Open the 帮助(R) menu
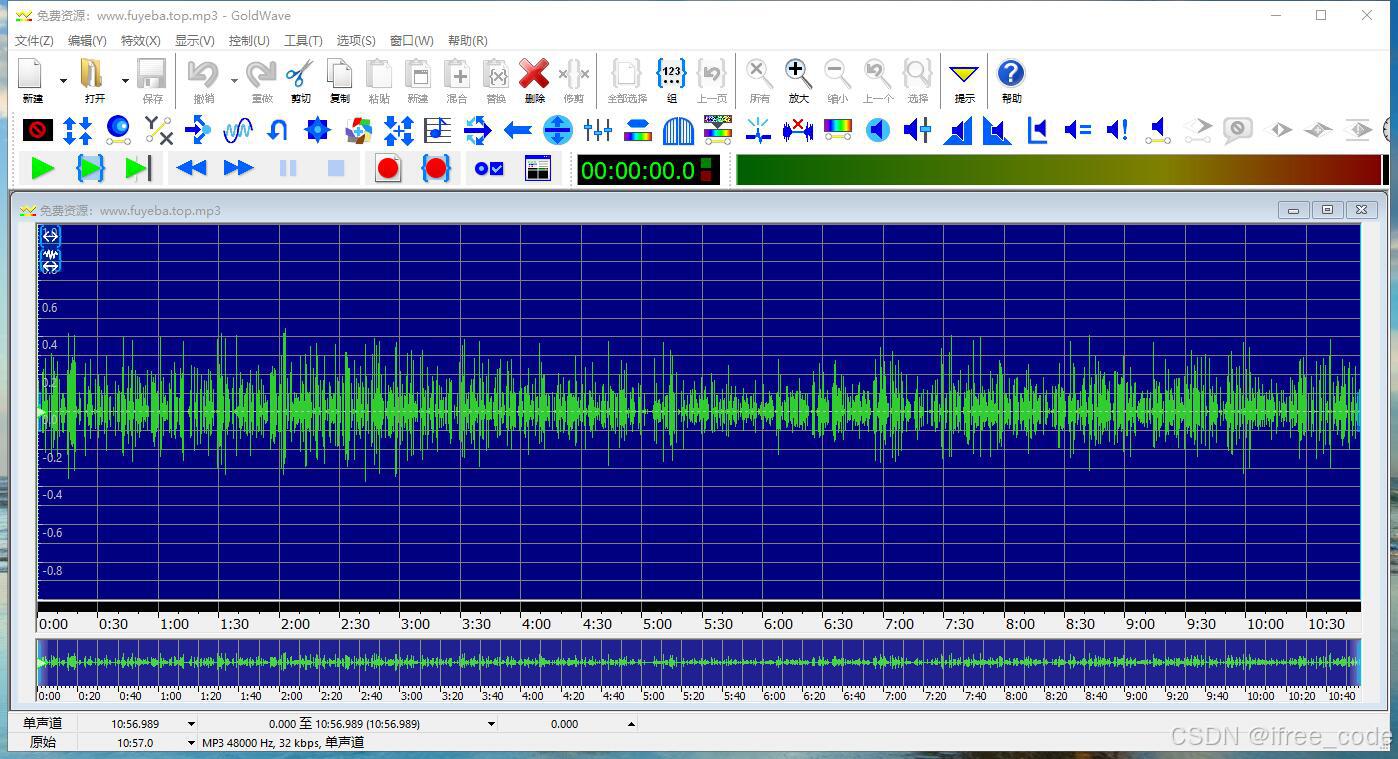The image size is (1398, 759). pos(467,41)
